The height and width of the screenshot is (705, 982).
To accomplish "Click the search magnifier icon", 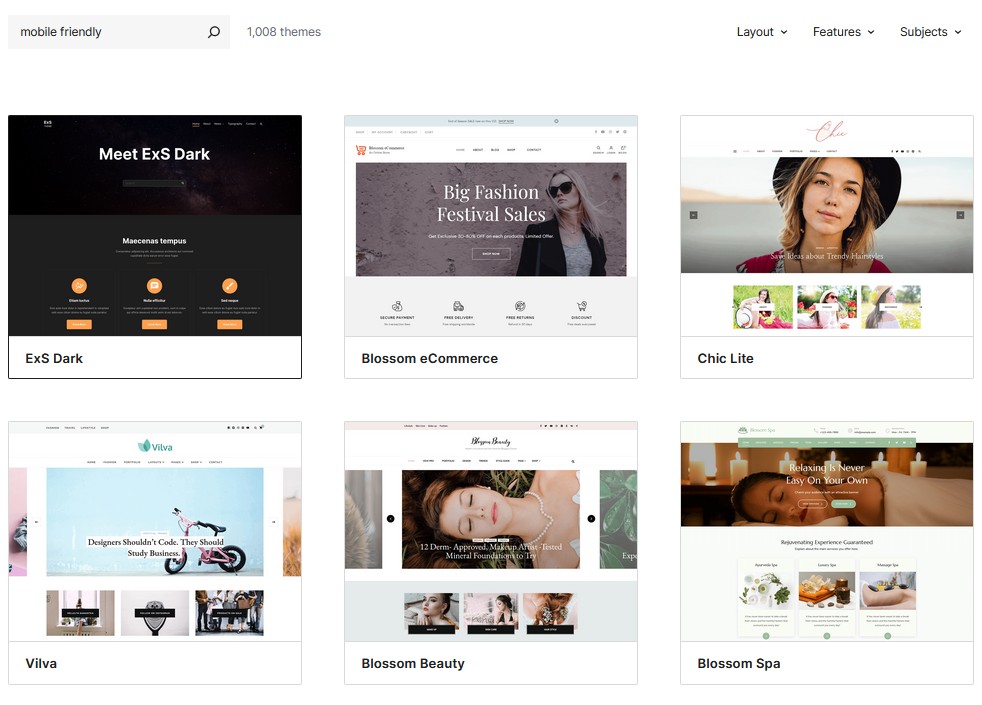I will [213, 32].
